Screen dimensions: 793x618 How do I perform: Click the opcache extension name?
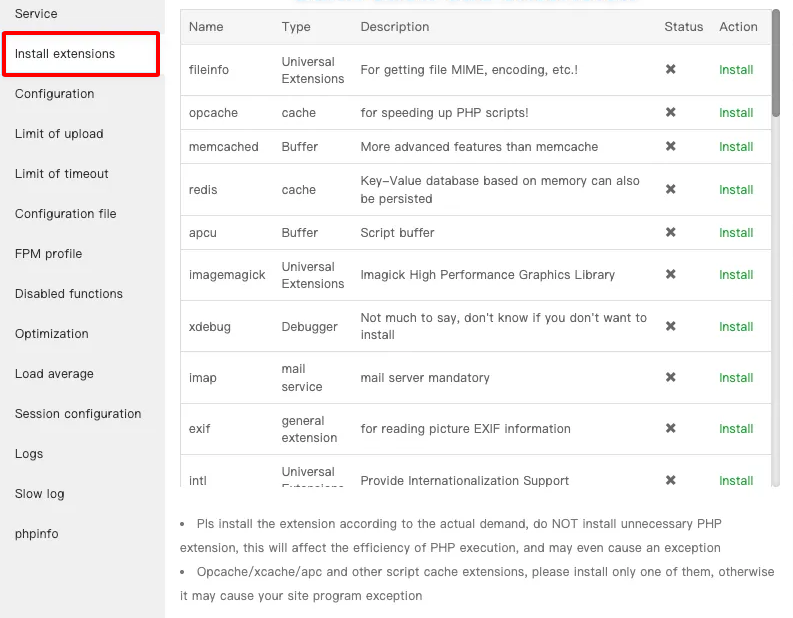(x=213, y=113)
